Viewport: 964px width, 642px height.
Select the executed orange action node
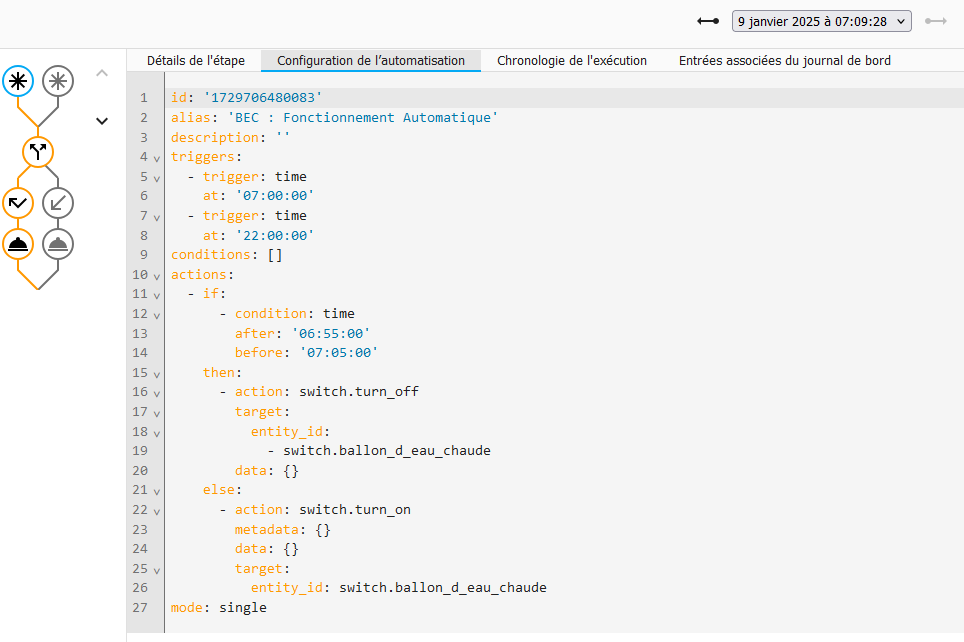coord(18,243)
